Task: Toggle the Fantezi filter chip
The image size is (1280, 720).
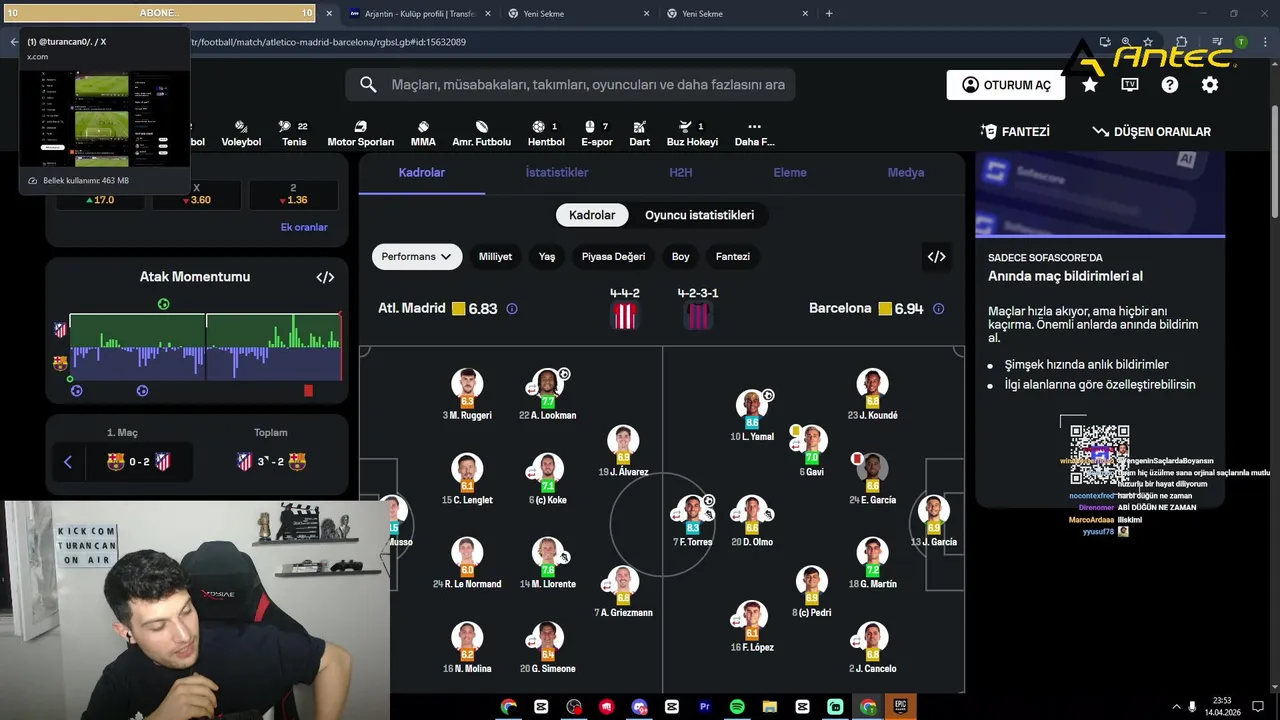Action: click(733, 257)
